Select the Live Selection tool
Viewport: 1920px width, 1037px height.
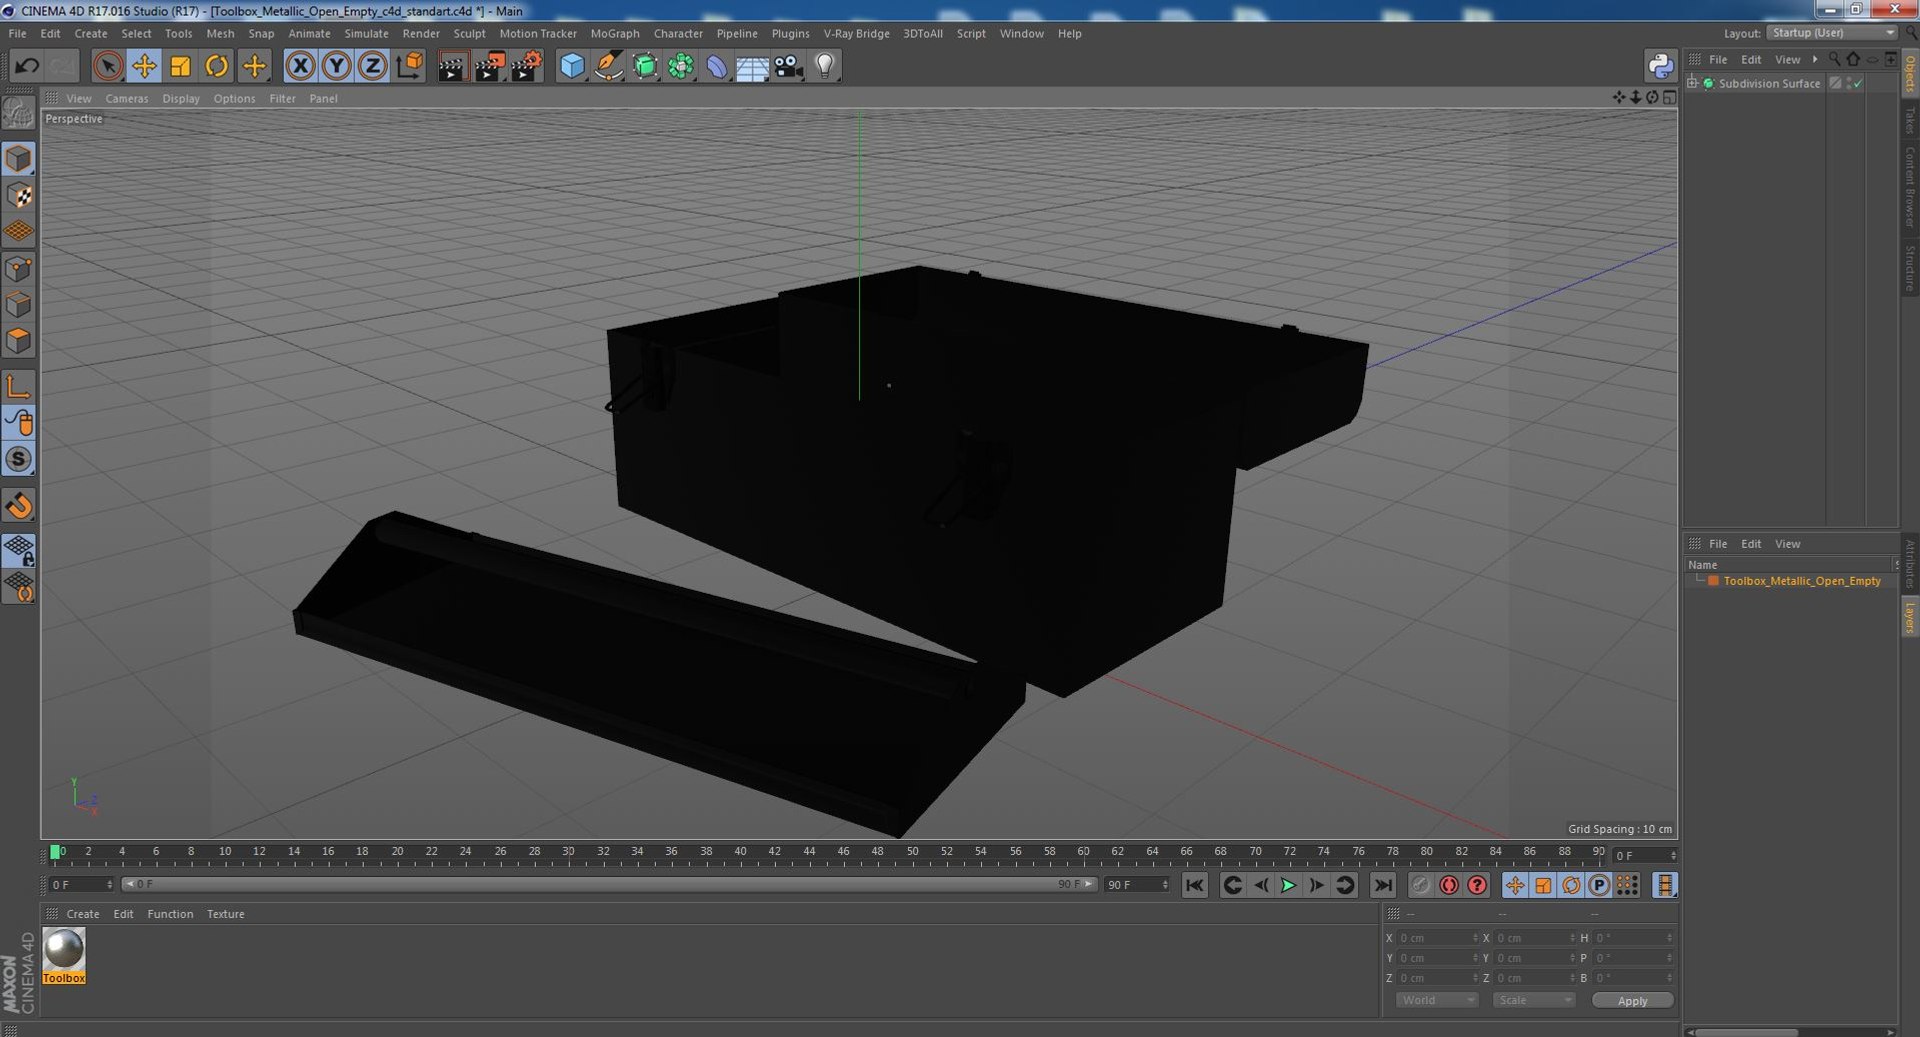click(x=108, y=66)
